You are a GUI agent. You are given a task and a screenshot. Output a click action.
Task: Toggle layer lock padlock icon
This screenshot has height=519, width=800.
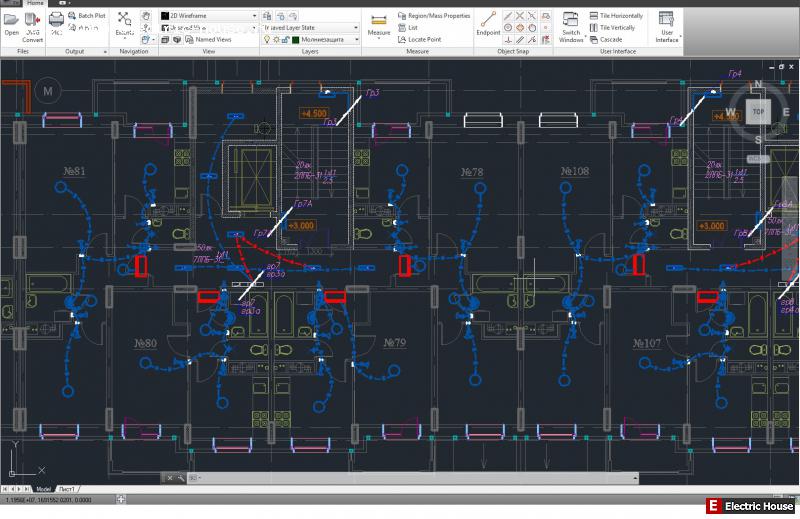click(x=284, y=40)
